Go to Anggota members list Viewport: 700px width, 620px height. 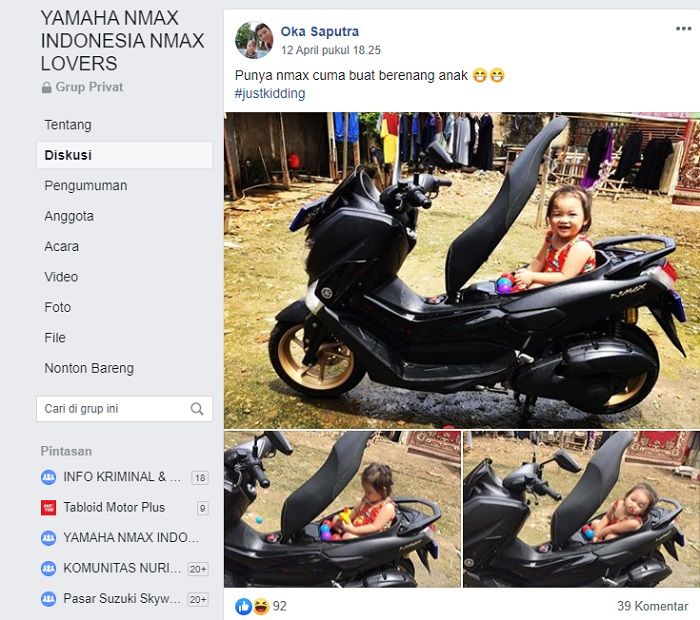[69, 216]
